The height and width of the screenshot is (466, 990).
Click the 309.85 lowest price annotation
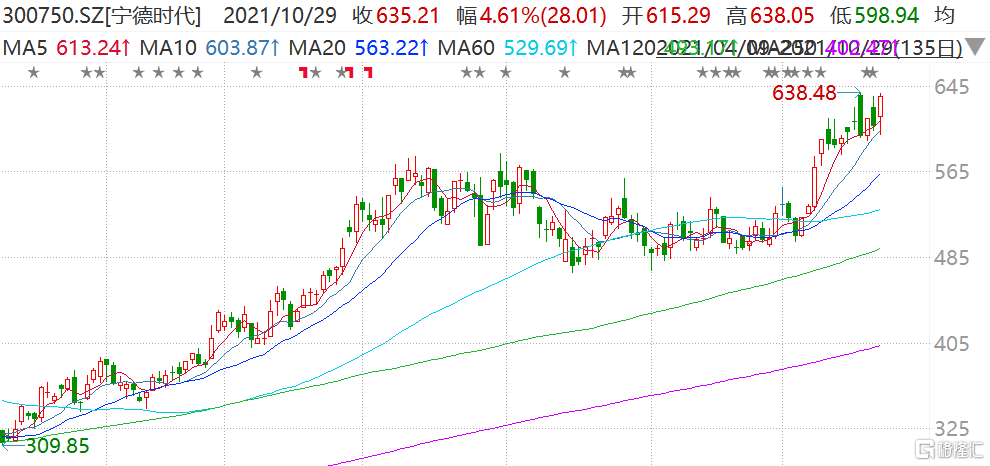pyautogui.click(x=56, y=446)
